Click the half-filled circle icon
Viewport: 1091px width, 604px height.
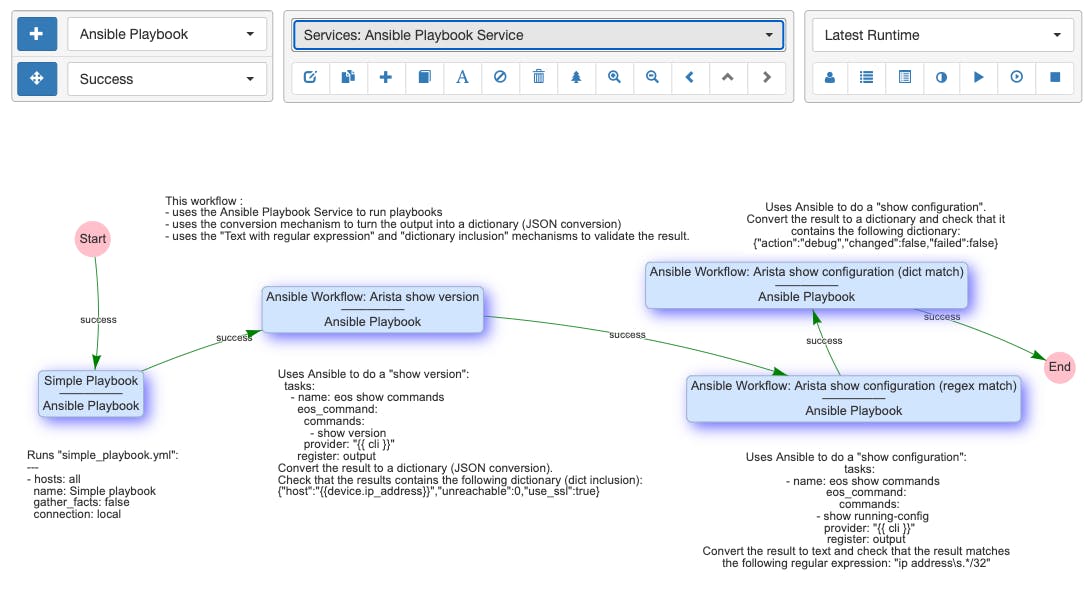[x=941, y=77]
